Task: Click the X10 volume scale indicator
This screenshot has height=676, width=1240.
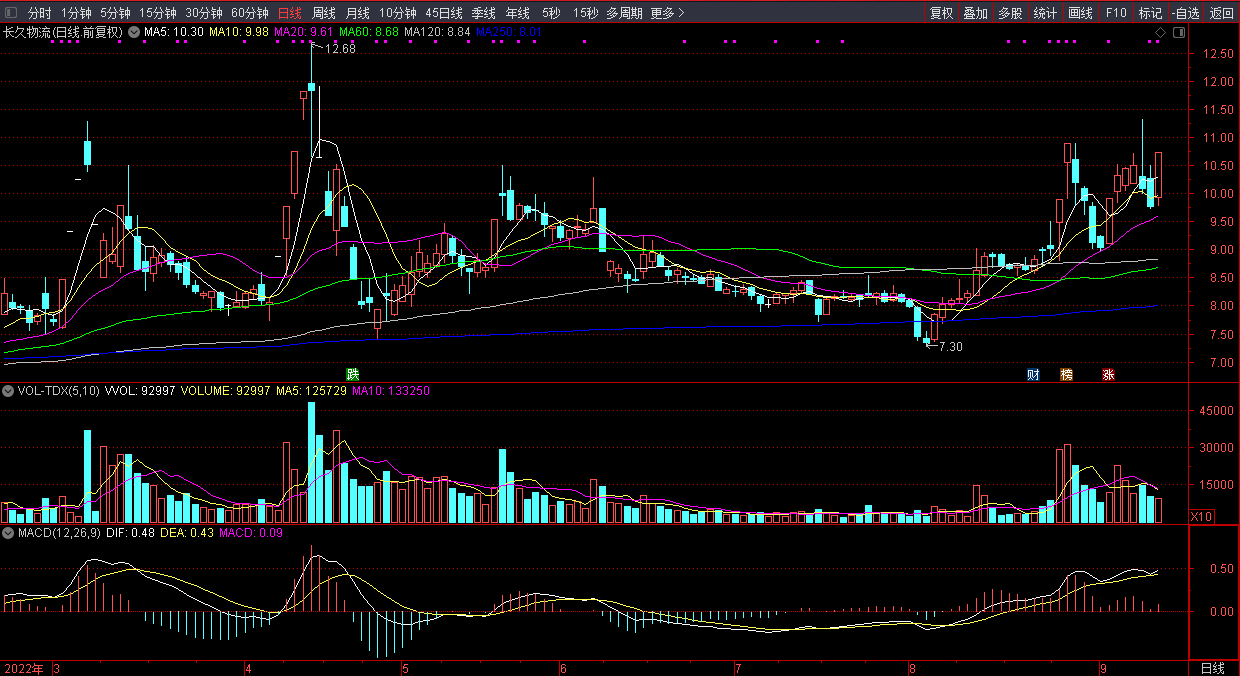Action: pyautogui.click(x=1202, y=516)
